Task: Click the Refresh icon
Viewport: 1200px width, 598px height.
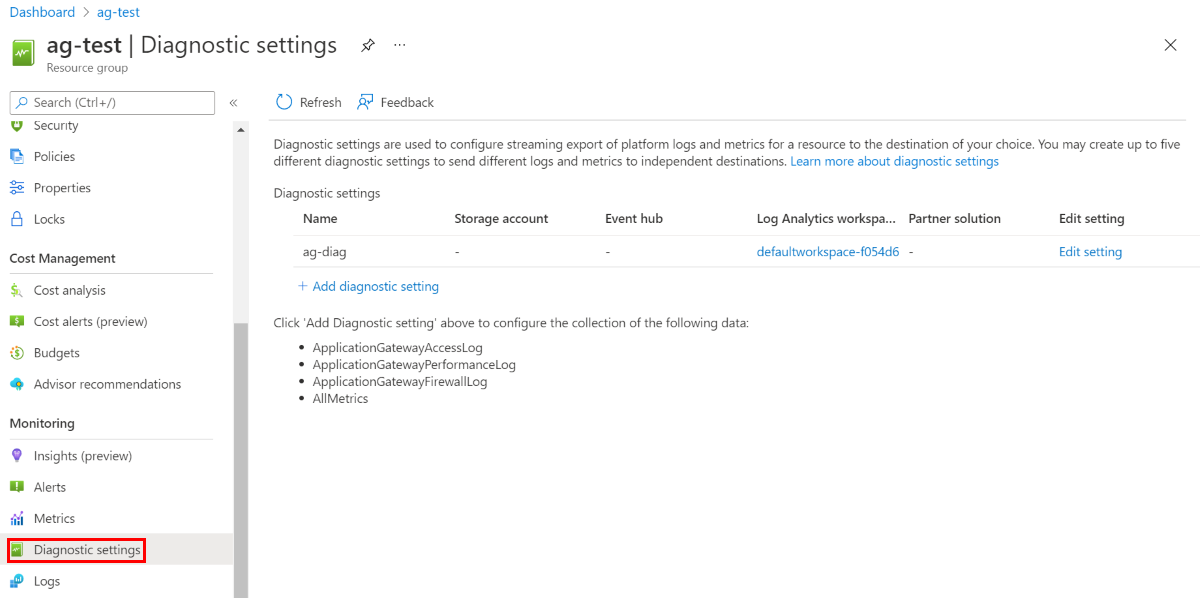Action: 284,102
